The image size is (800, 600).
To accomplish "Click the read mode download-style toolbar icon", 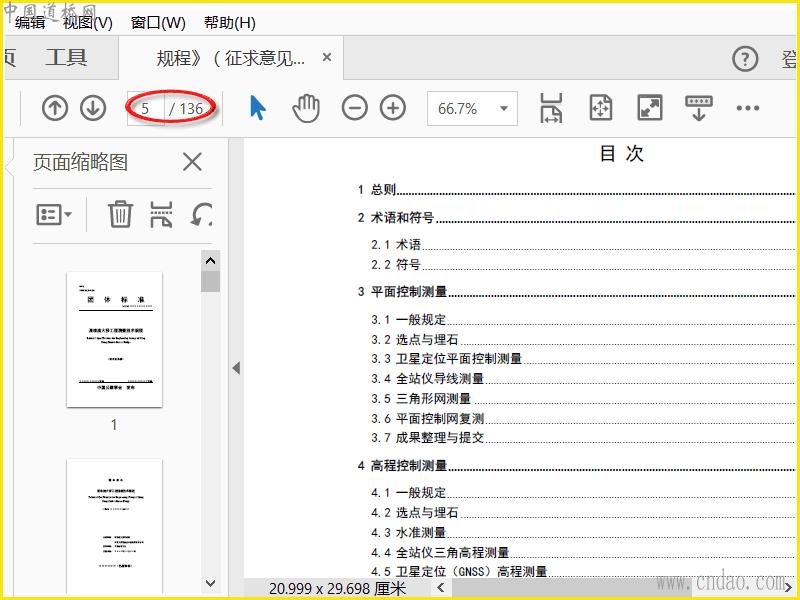I will coord(698,108).
